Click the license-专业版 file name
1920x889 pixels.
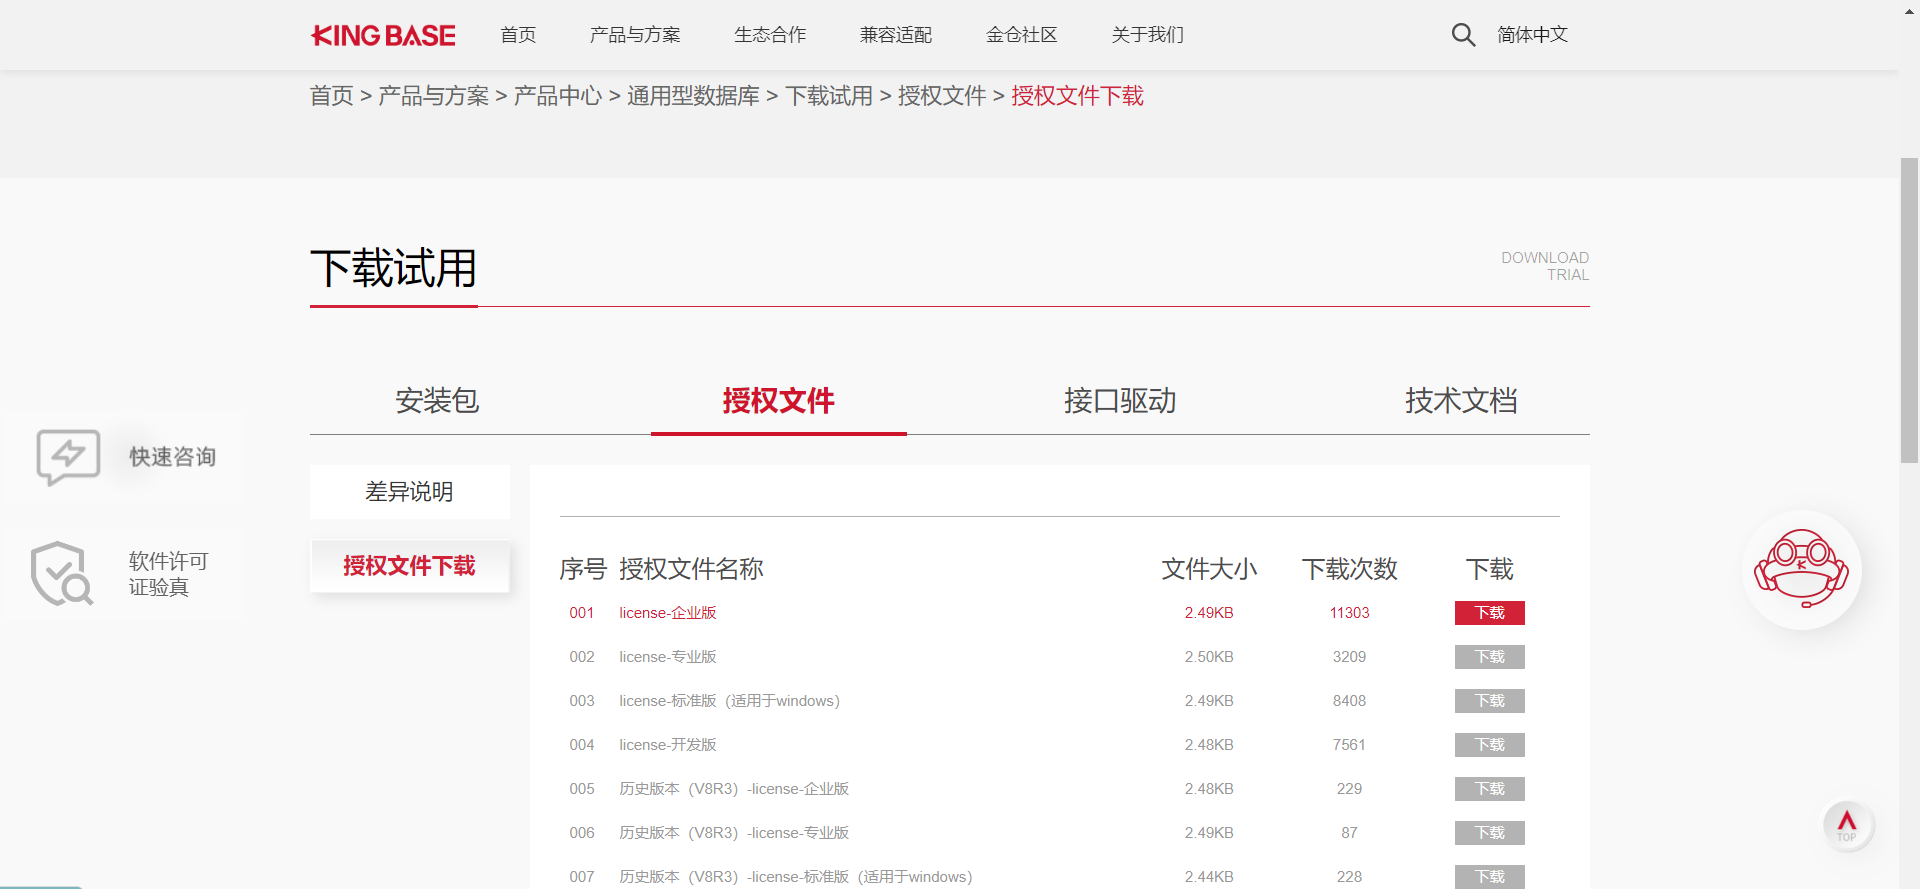click(x=668, y=657)
